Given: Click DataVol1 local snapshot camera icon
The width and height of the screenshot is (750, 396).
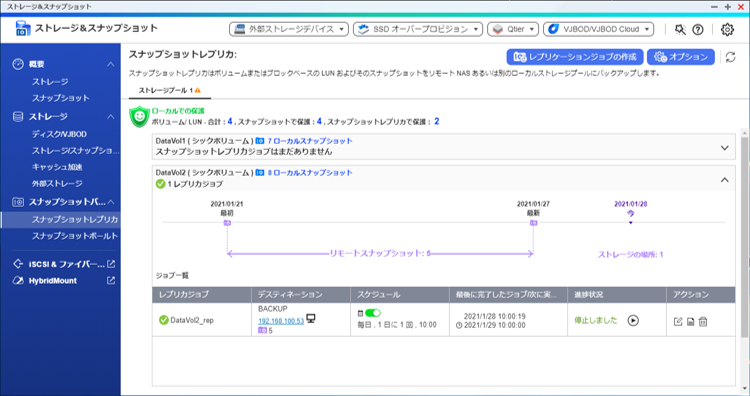Looking at the screenshot, I should pyautogui.click(x=260, y=141).
